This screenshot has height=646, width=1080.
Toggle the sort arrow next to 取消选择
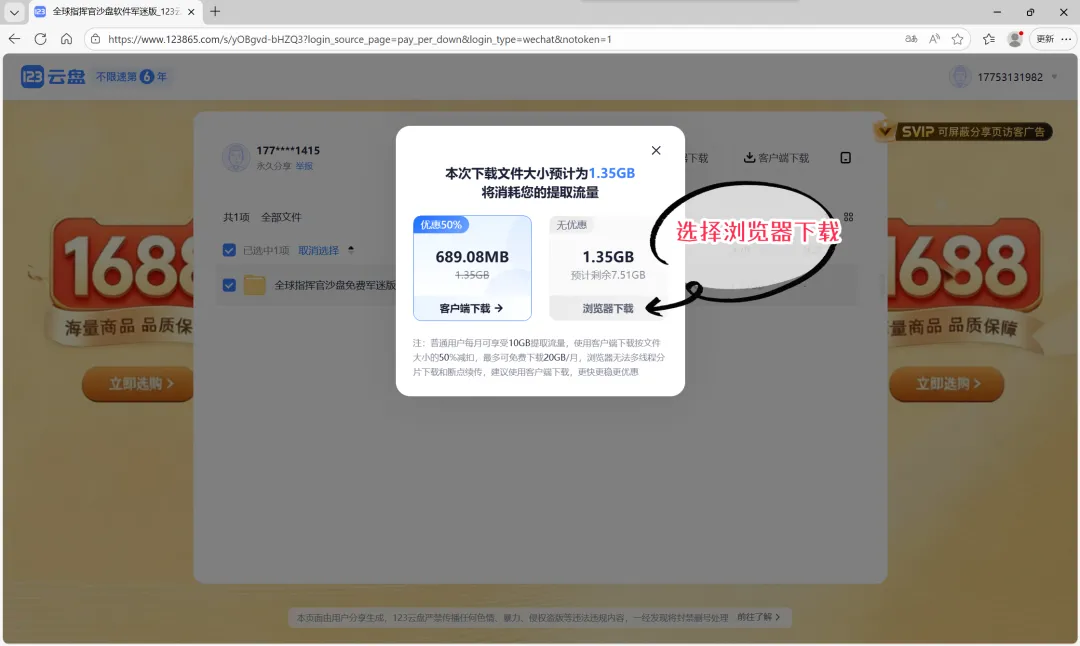351,249
